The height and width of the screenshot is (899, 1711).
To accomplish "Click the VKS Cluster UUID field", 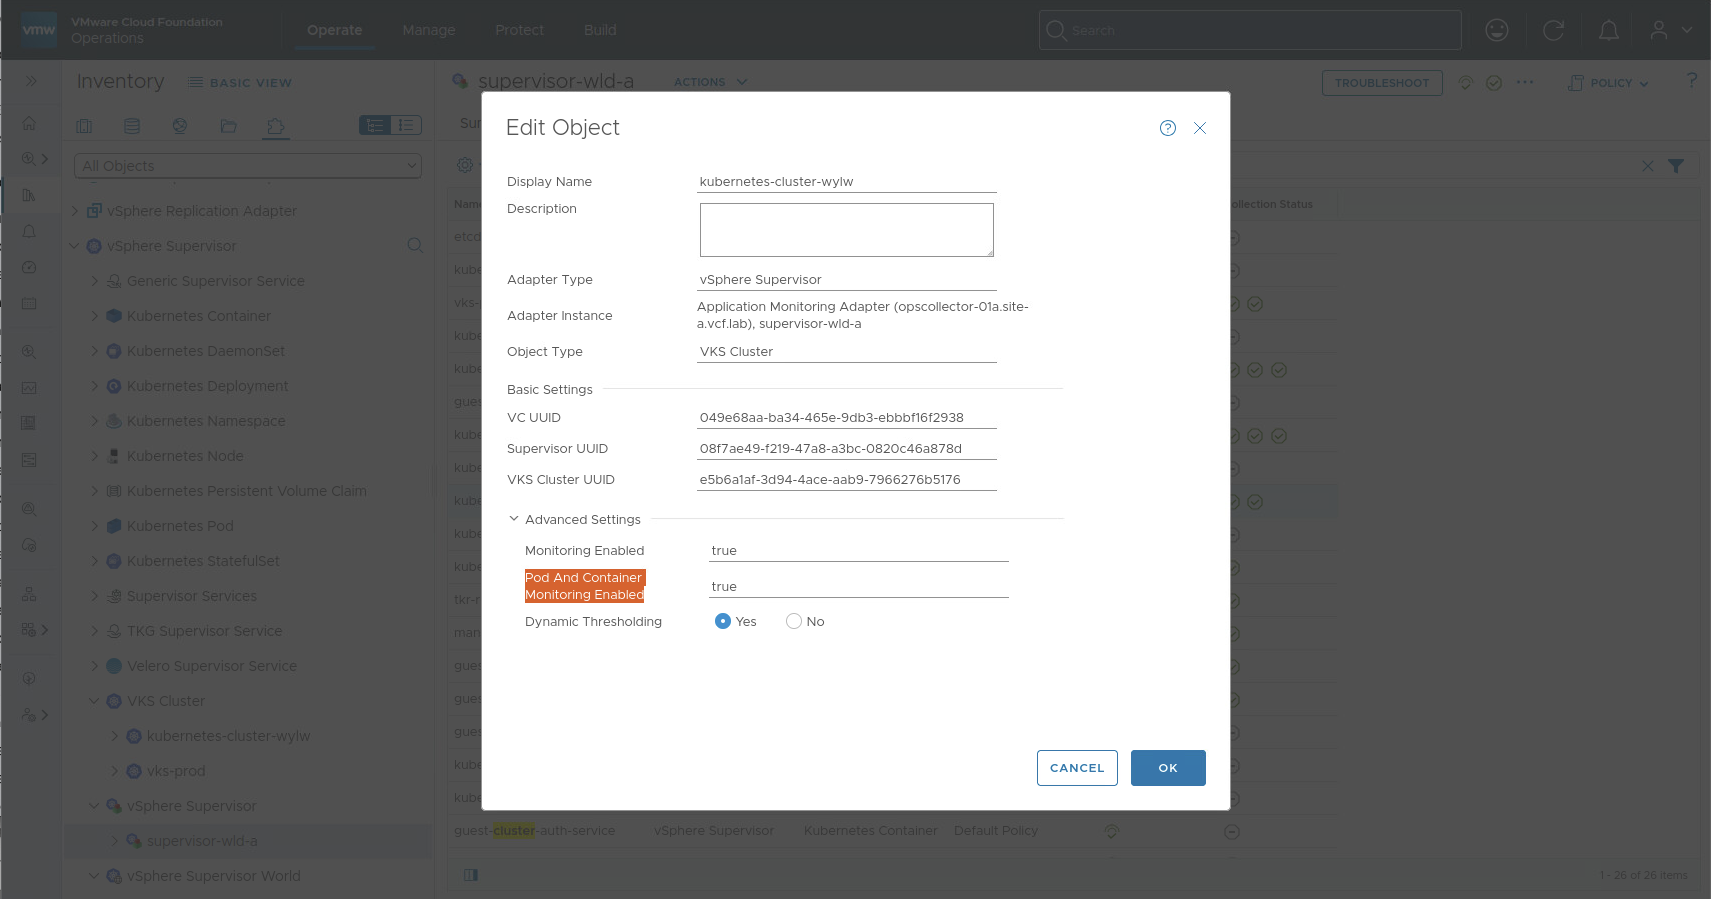I will [847, 480].
